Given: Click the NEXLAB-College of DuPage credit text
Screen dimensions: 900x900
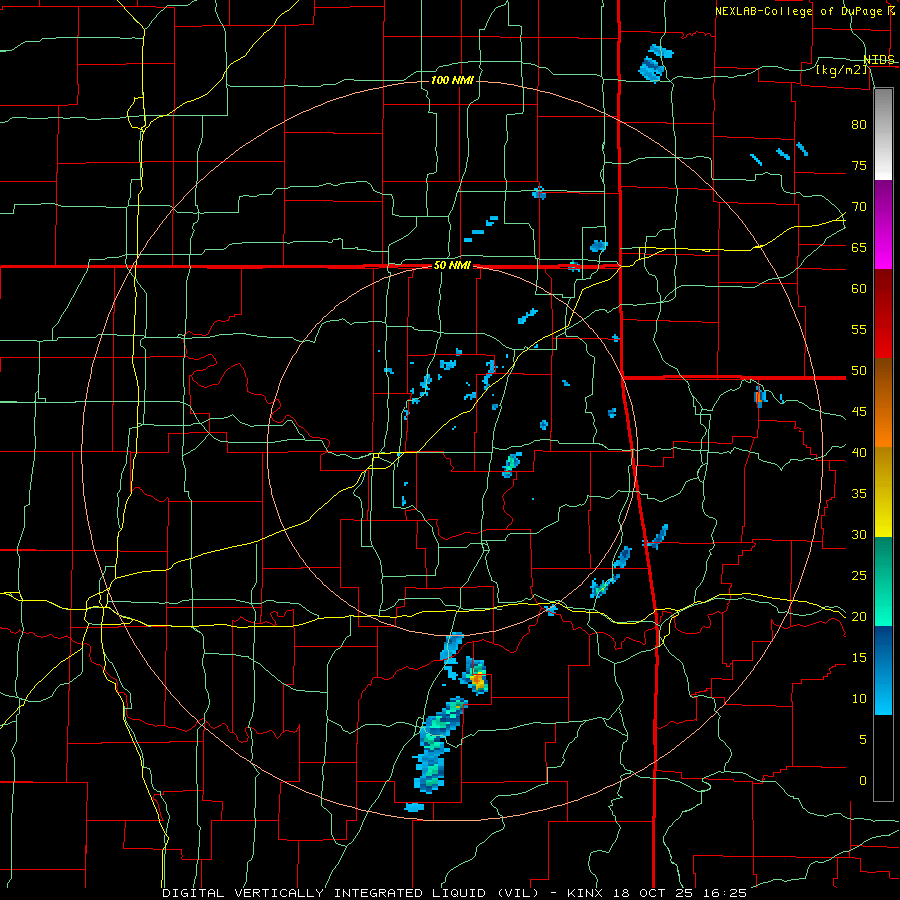Looking at the screenshot, I should (799, 11).
